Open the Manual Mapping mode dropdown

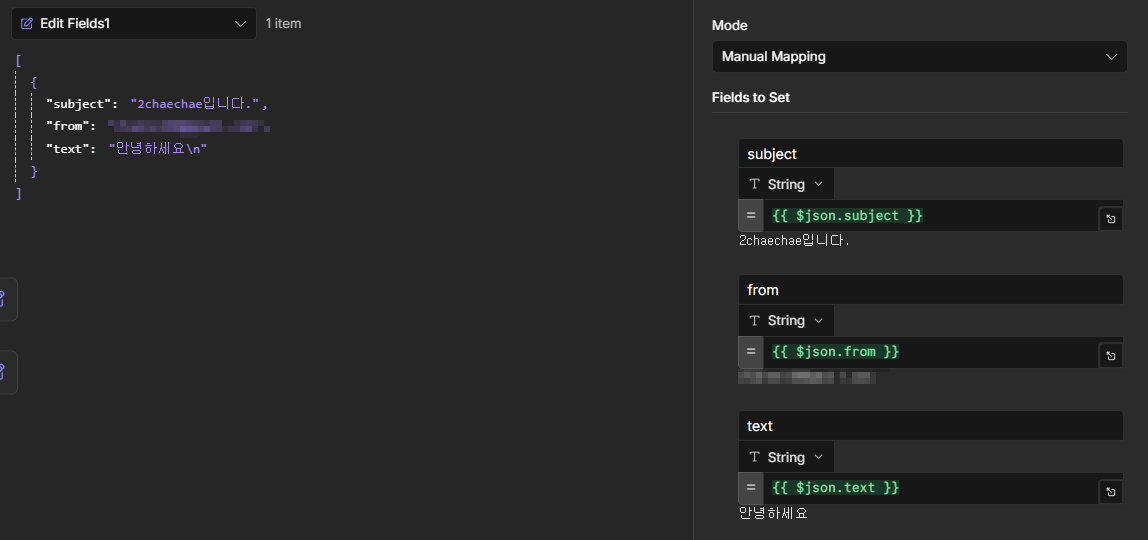920,56
